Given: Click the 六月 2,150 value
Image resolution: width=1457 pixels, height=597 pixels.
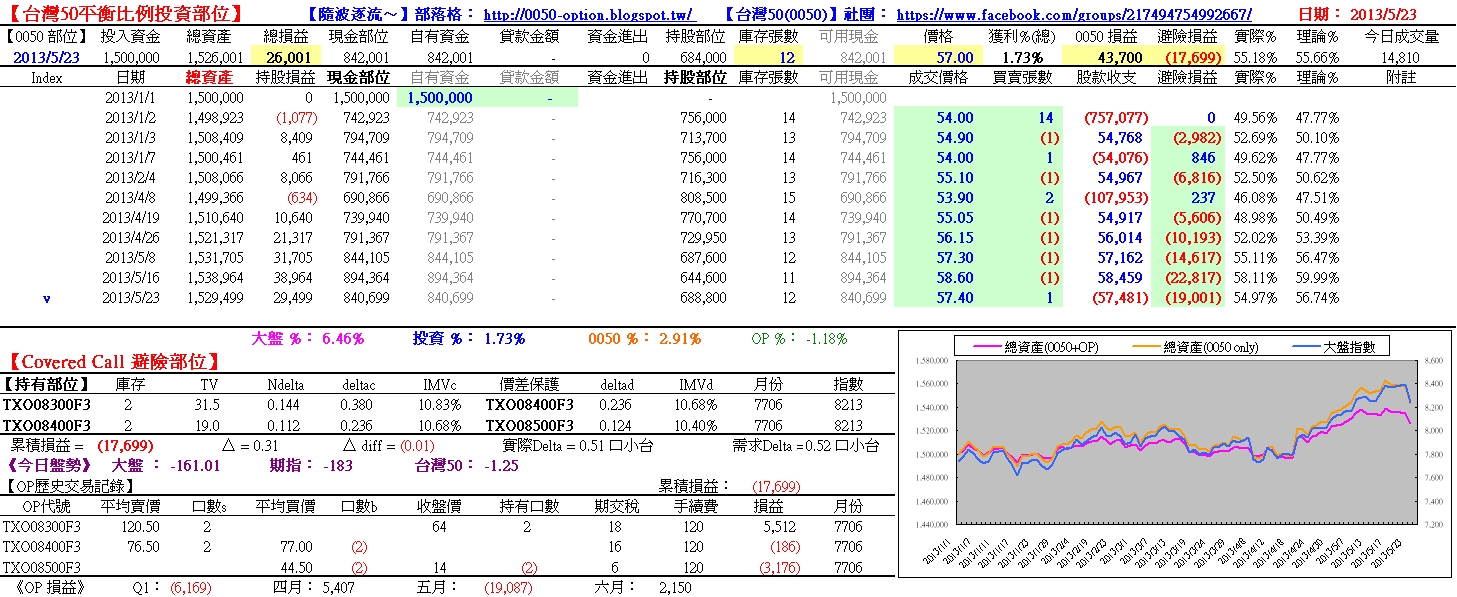Looking at the screenshot, I should pos(644,588).
